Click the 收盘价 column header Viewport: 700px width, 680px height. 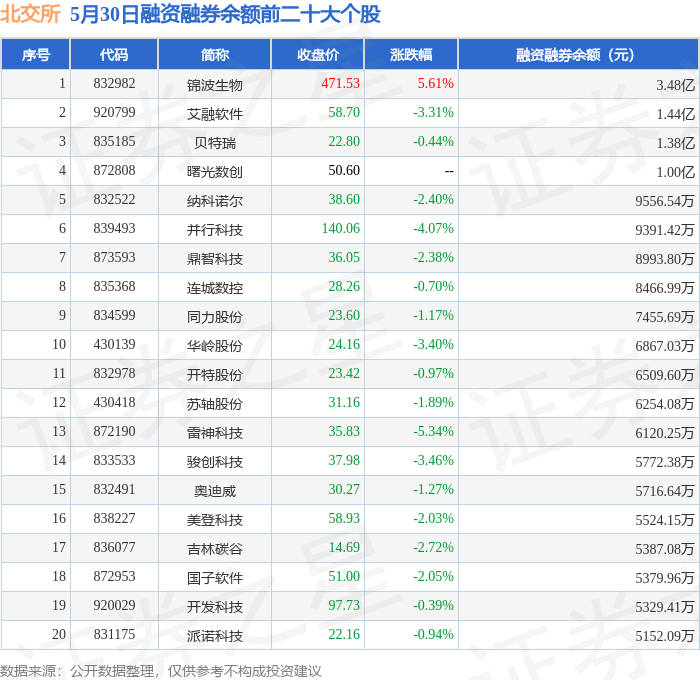click(318, 54)
